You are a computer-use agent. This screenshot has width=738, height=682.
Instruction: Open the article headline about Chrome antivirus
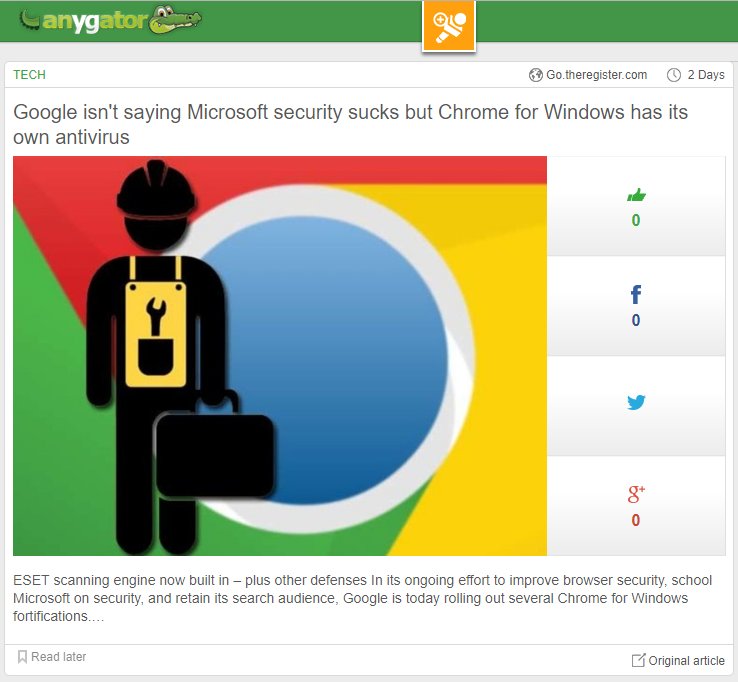pyautogui.click(x=350, y=125)
